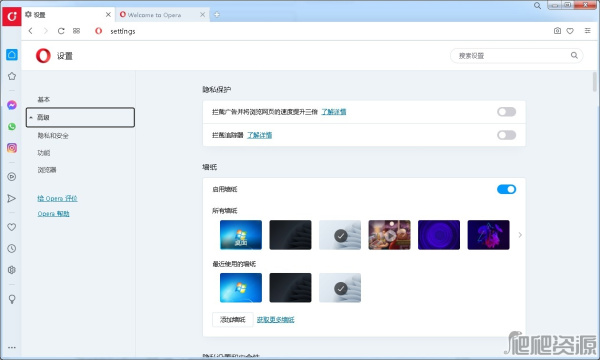Click the magnifier icon in the settings search box

(x=574, y=55)
